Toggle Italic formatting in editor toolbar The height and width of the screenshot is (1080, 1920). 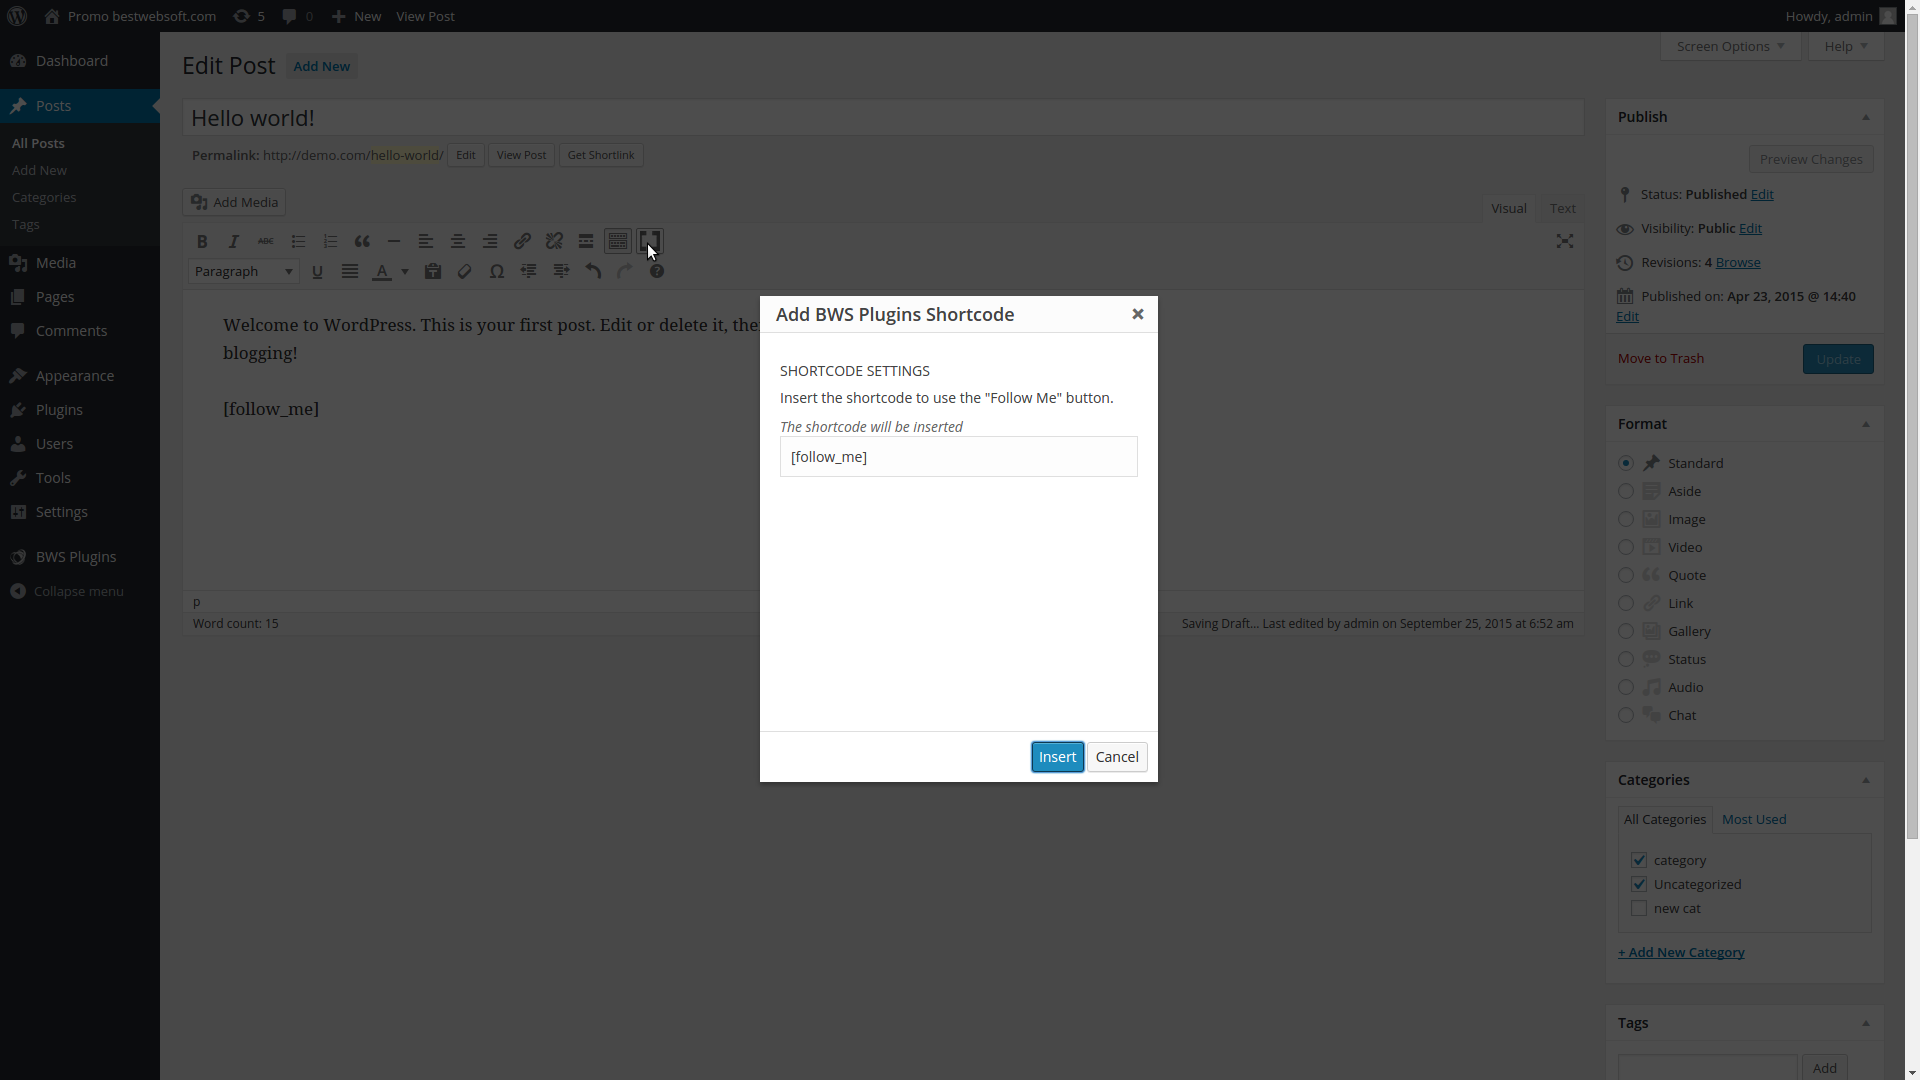point(234,241)
